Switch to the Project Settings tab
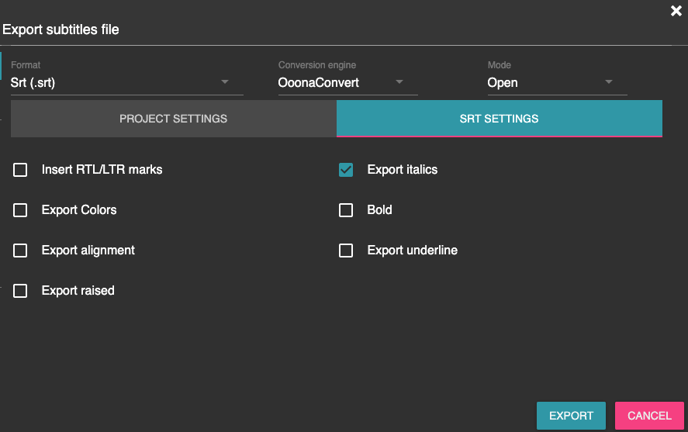The image size is (688, 432). click(x=173, y=118)
